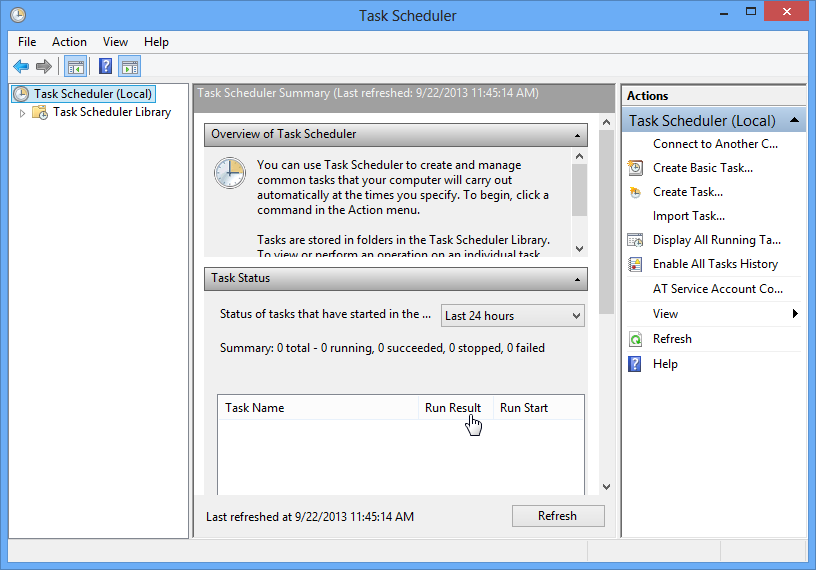
Task: Open the Action menu
Action: [69, 42]
